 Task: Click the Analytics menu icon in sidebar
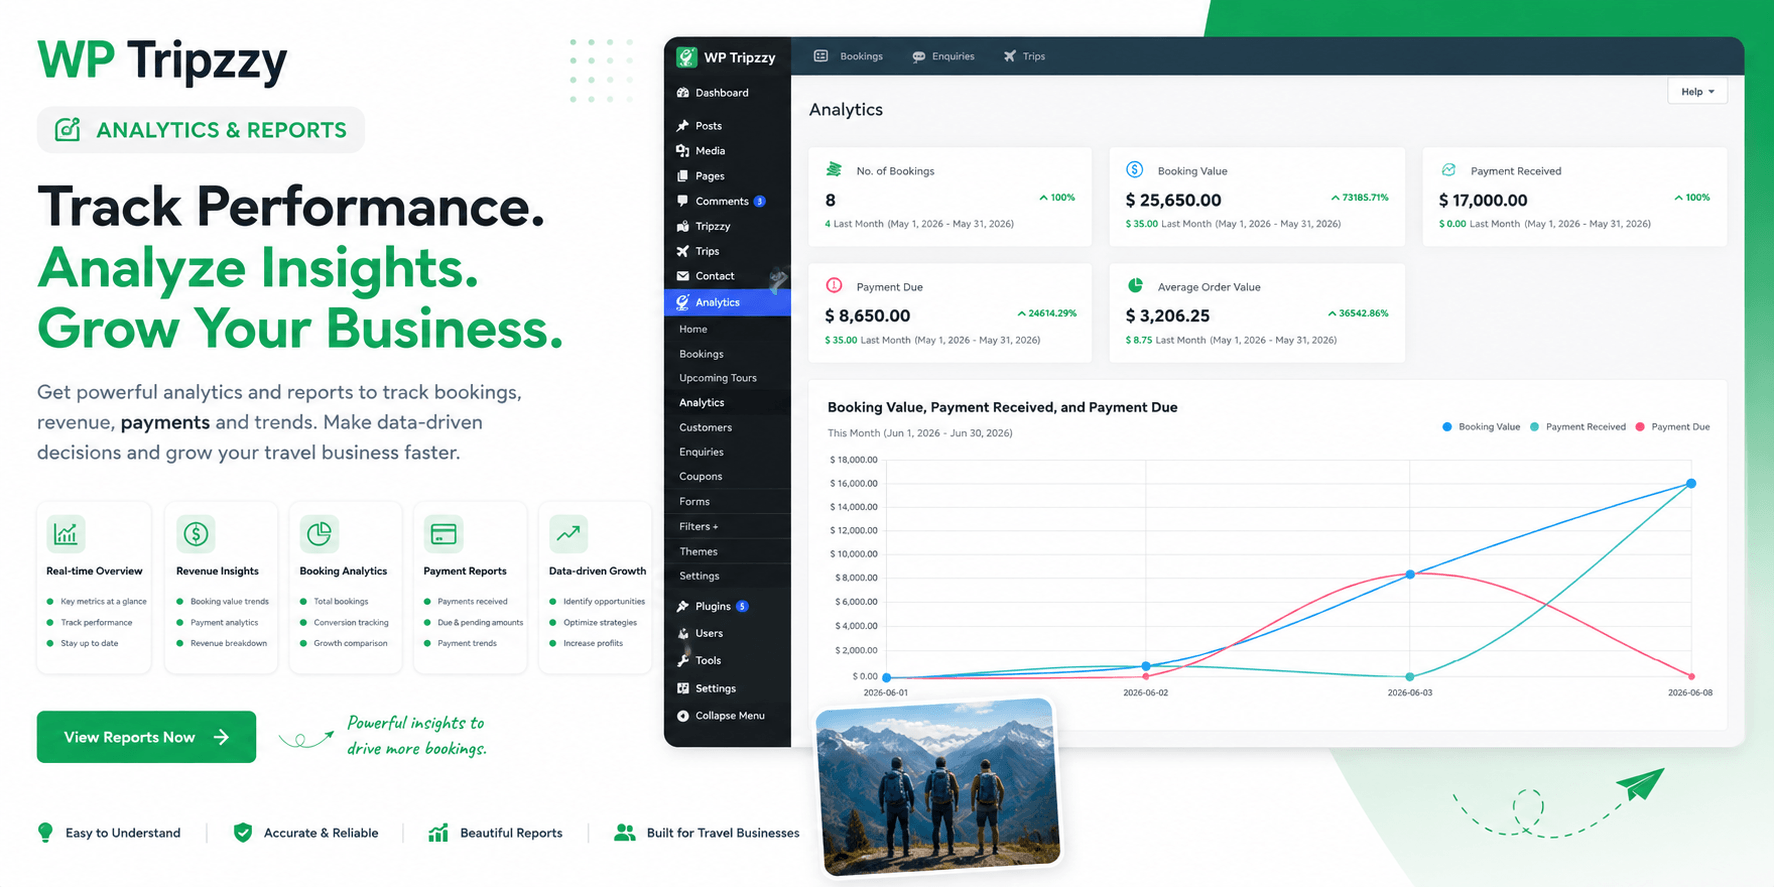point(683,302)
